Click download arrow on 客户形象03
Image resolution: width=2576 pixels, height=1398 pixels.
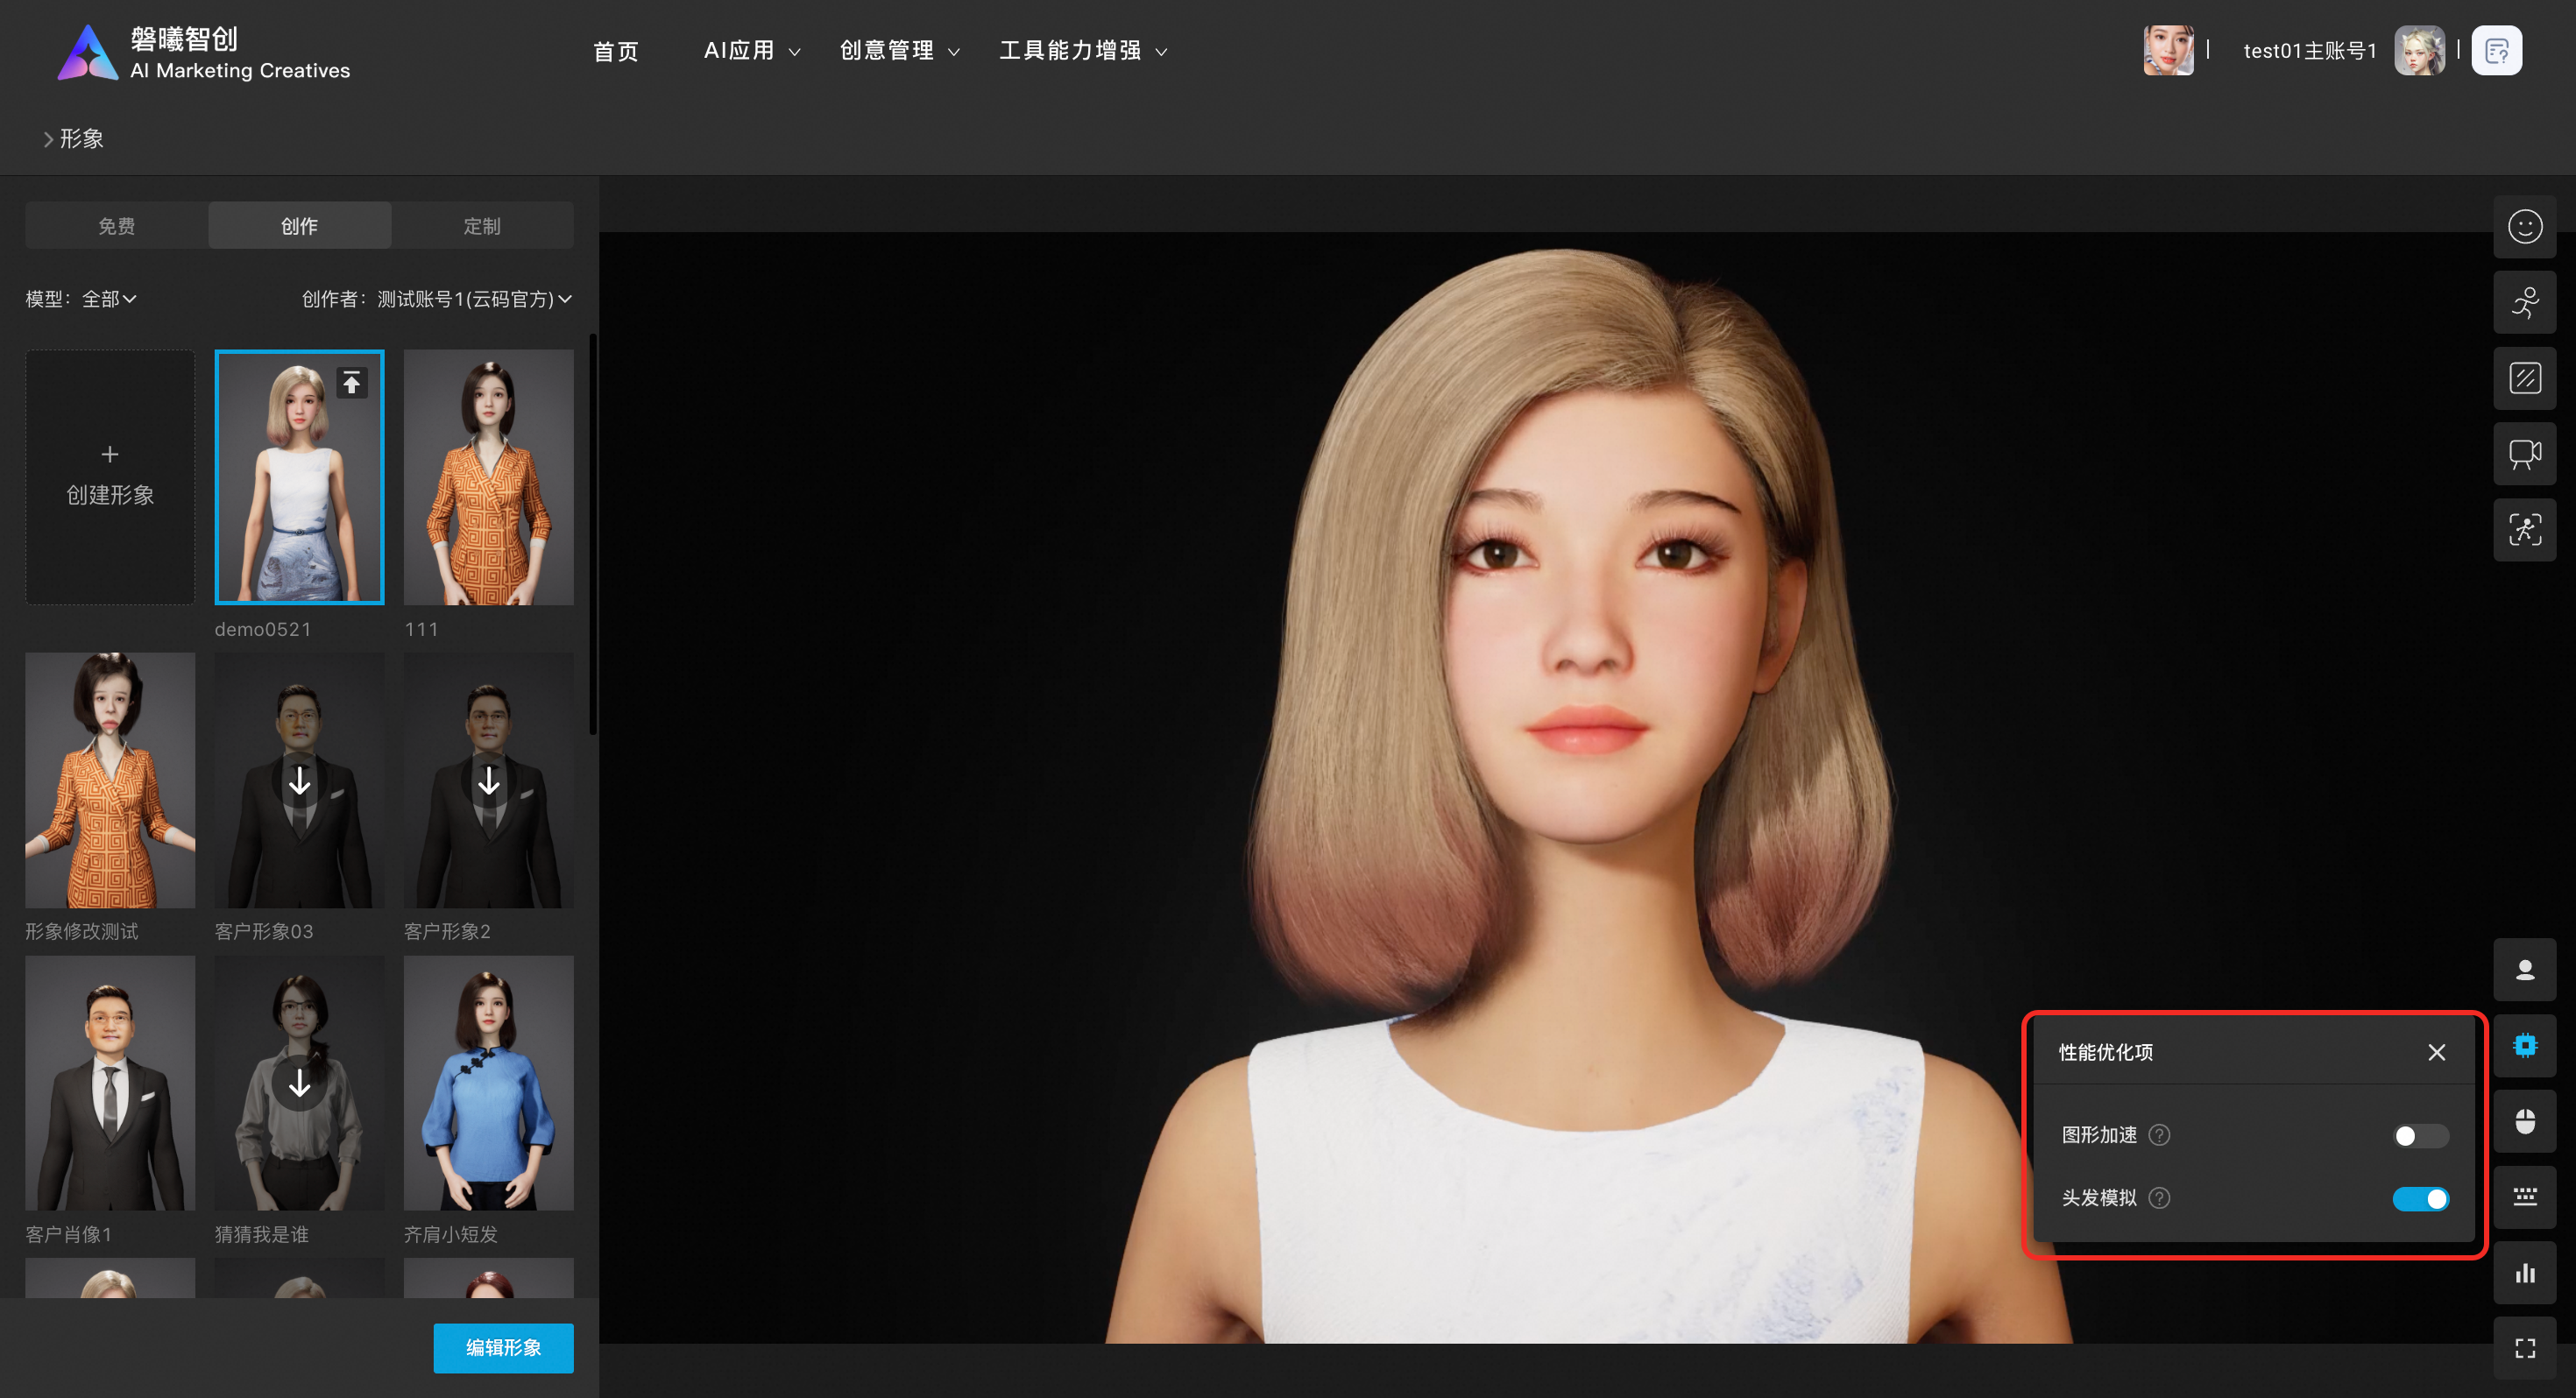299,782
